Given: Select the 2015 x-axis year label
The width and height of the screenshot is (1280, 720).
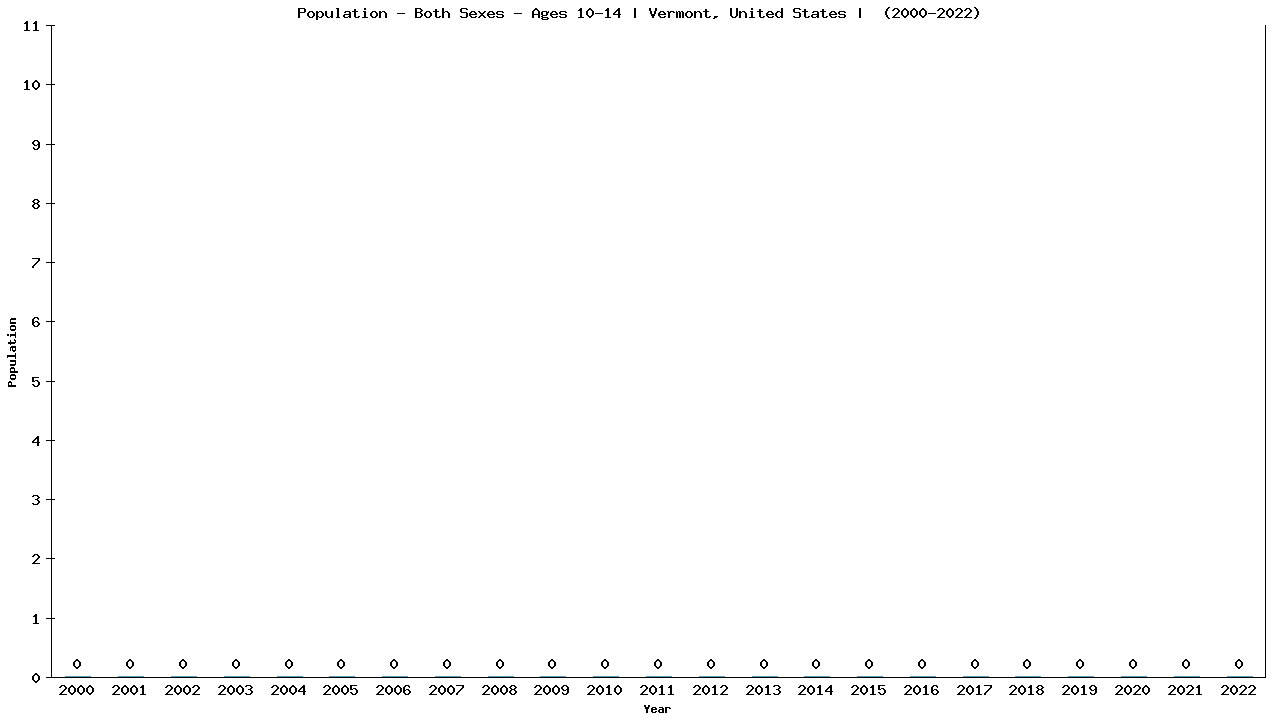Looking at the screenshot, I should tap(869, 690).
